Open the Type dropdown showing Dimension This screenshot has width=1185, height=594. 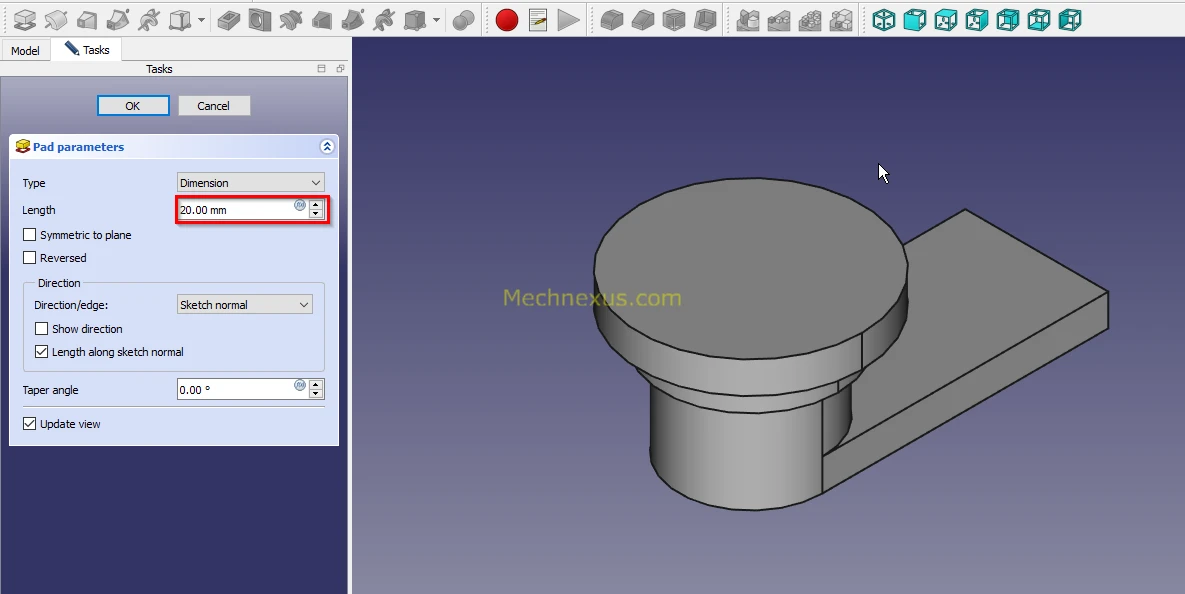tap(250, 183)
